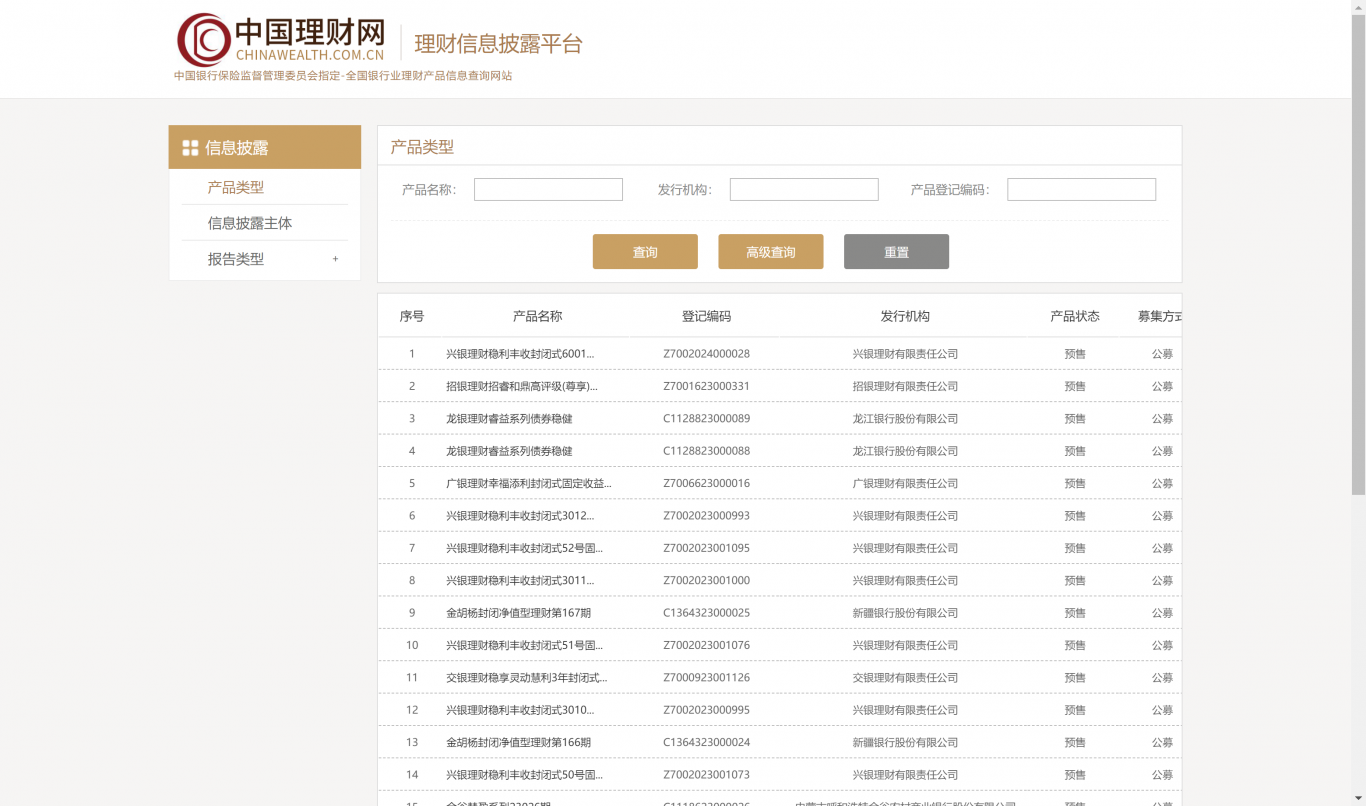The image size is (1366, 806).
Task: Click code Z7002023001000
Action: pos(707,580)
